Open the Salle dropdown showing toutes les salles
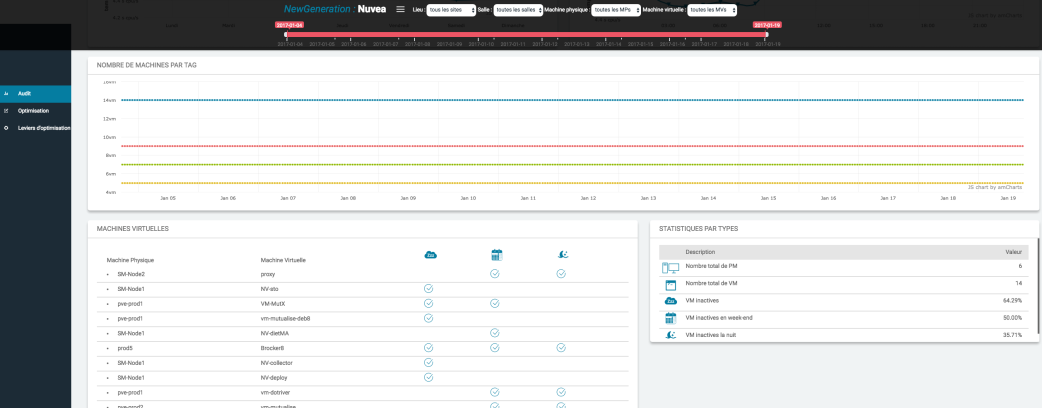The height and width of the screenshot is (408, 1042). [518, 10]
